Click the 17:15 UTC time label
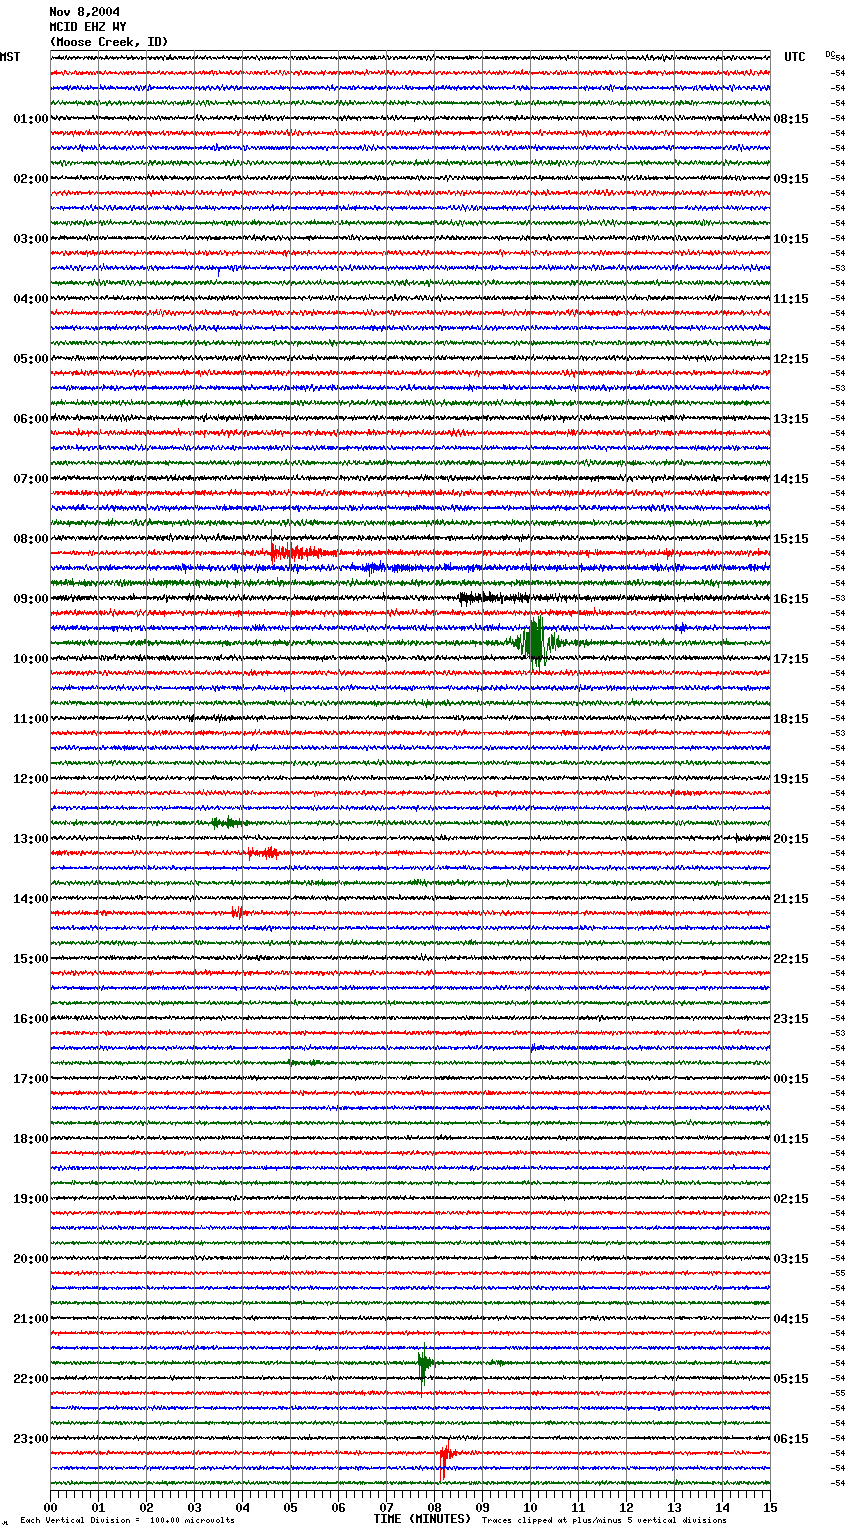Viewport: 850px width, 1534px height. tap(791, 659)
